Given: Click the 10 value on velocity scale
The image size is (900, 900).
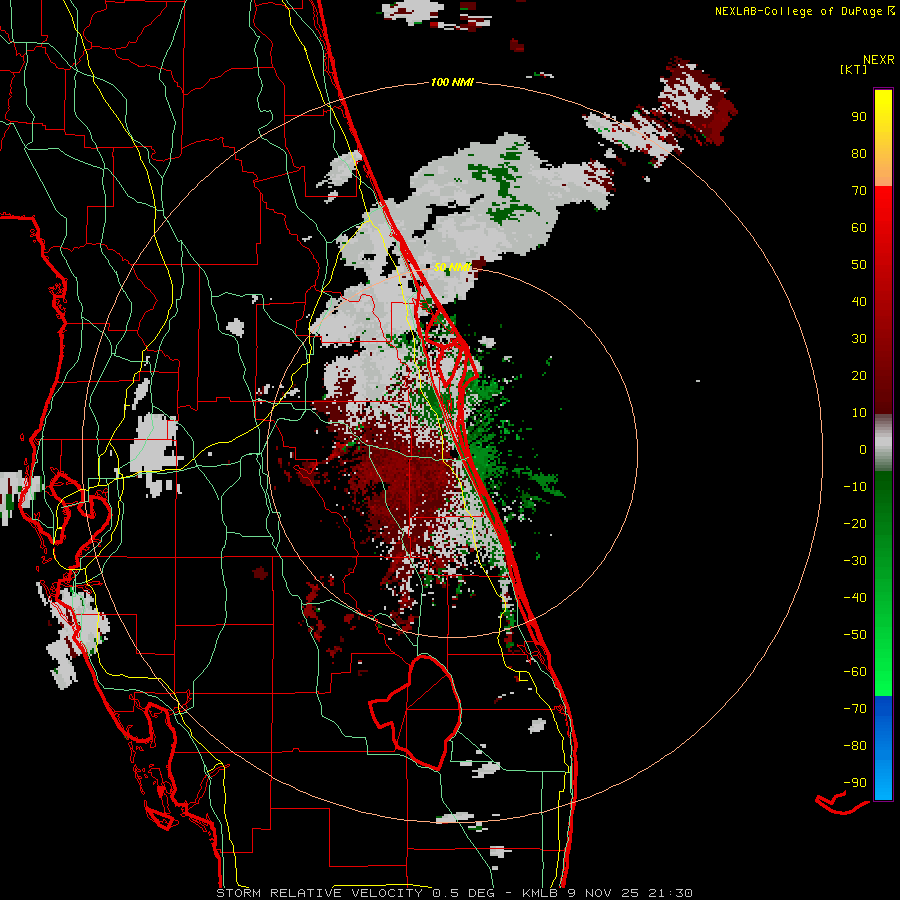Looking at the screenshot, I should 859,413.
